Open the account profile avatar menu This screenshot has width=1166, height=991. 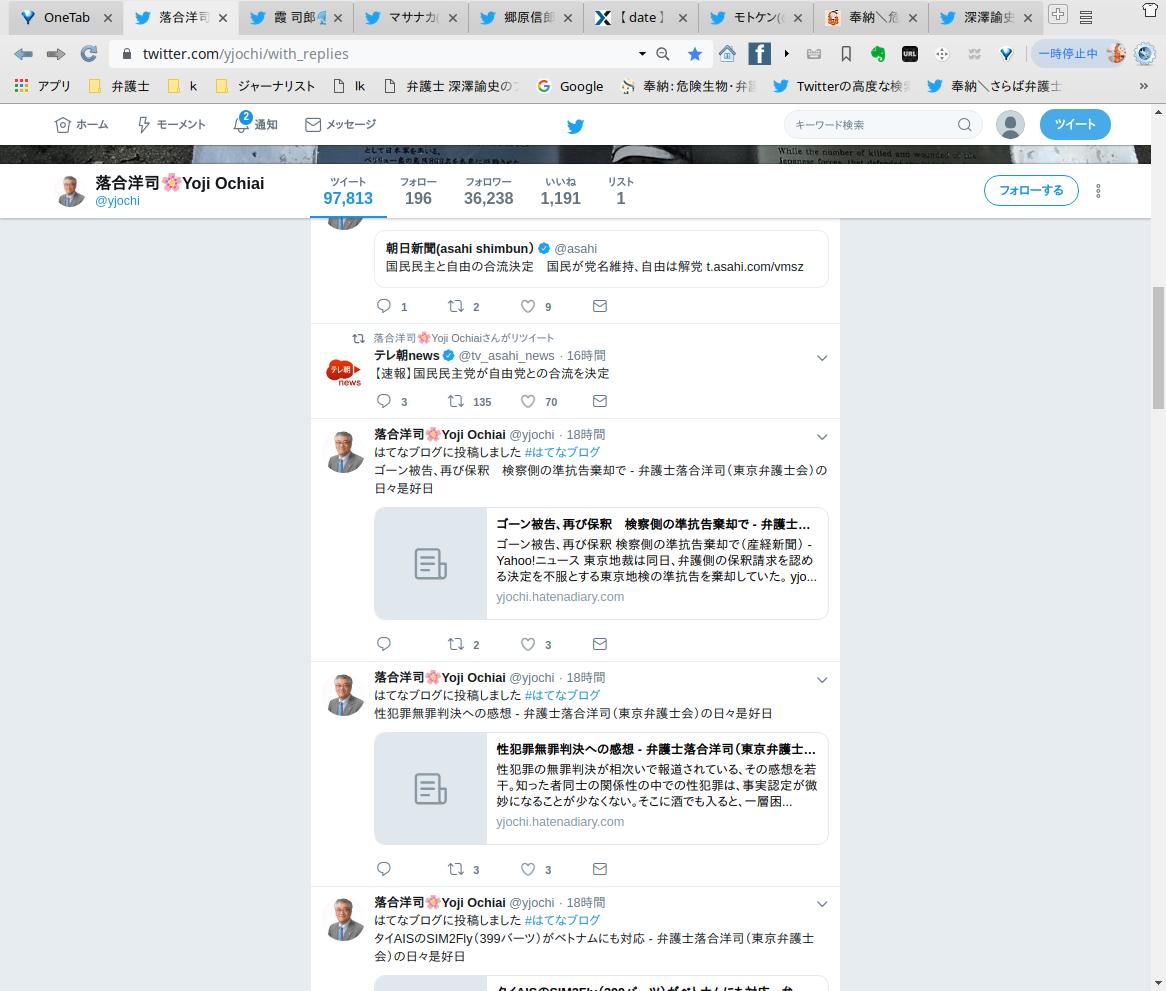click(x=1010, y=124)
